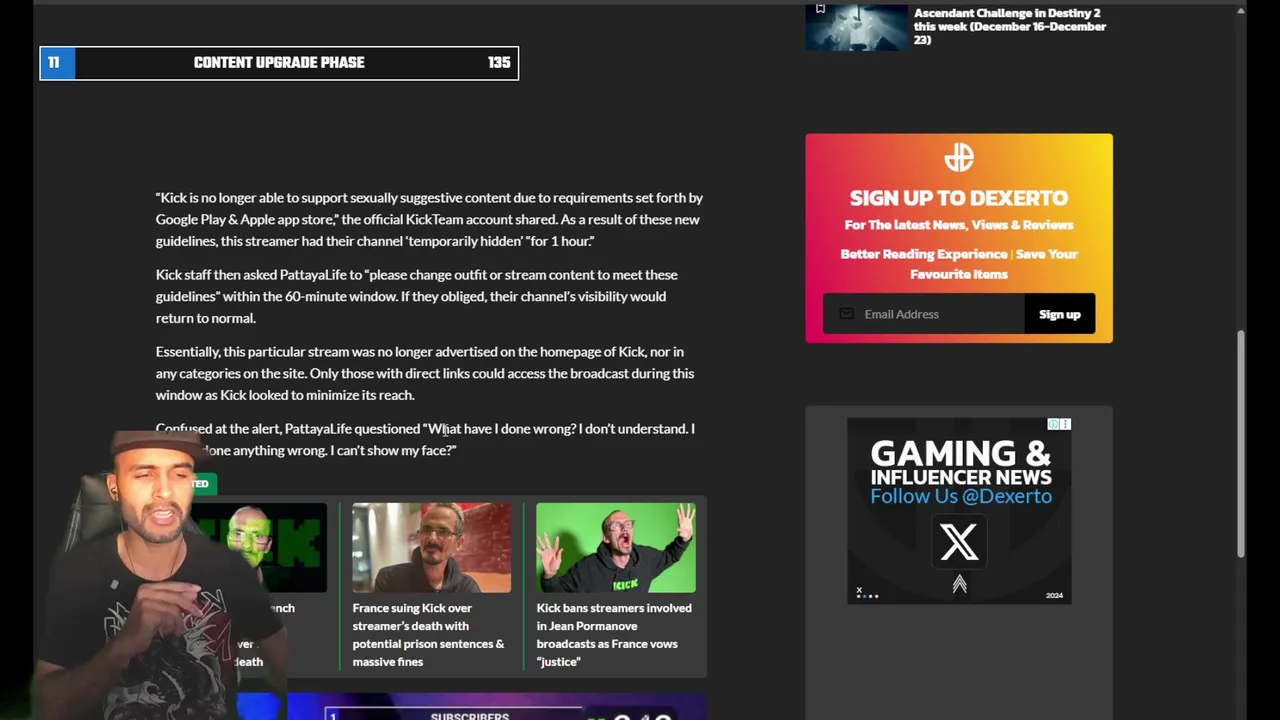Click the quote "What have I done wrong?"

[499, 429]
